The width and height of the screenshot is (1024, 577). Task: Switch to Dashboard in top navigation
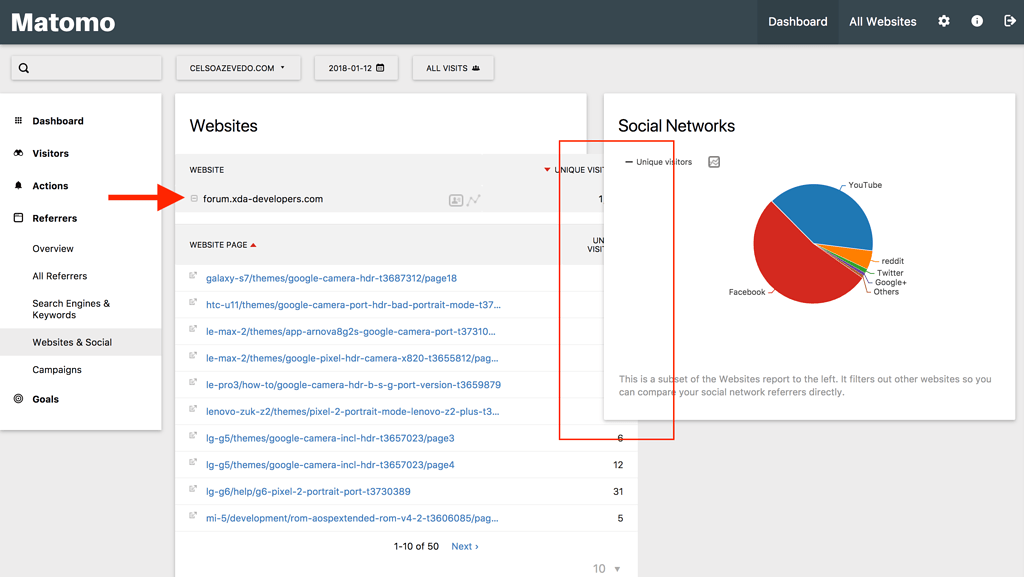tap(797, 22)
